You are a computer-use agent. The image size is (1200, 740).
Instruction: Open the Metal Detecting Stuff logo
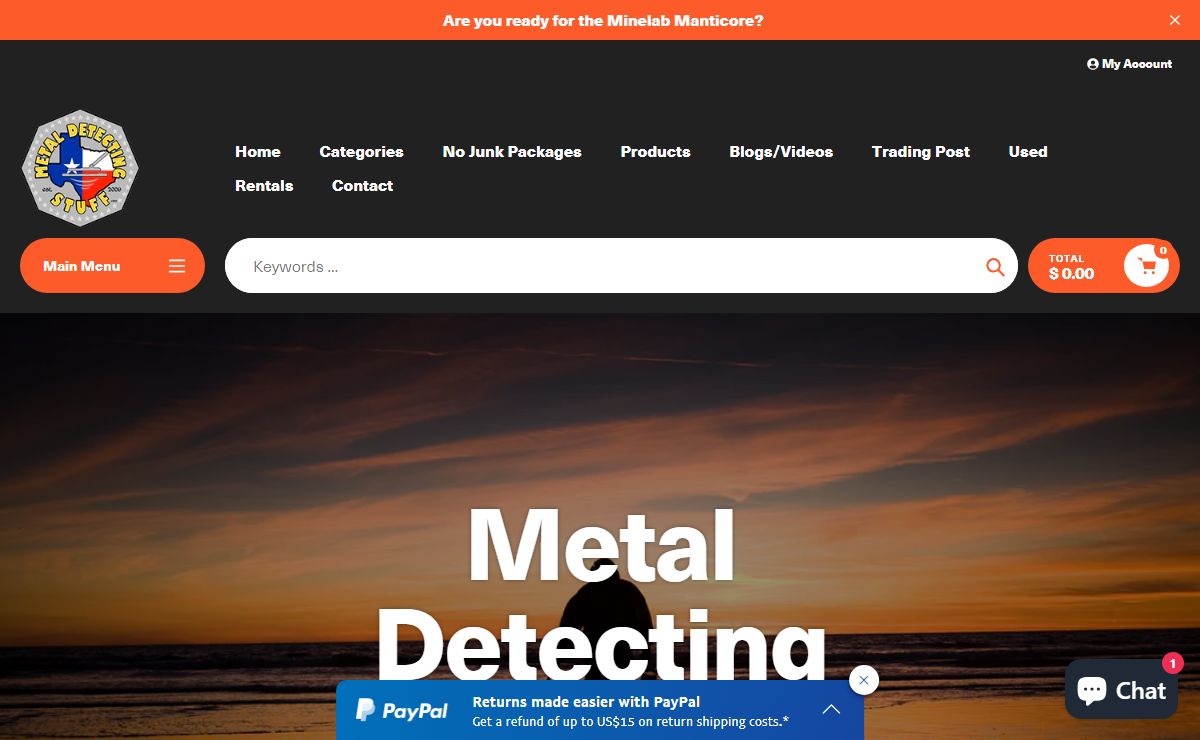click(80, 167)
